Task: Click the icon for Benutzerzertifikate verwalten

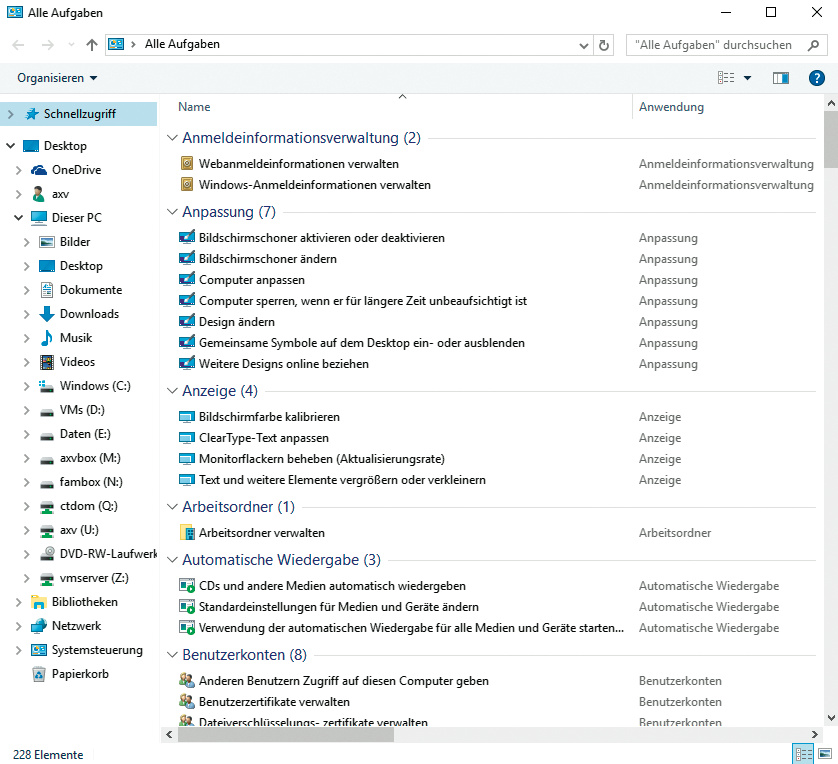Action: coord(187,701)
